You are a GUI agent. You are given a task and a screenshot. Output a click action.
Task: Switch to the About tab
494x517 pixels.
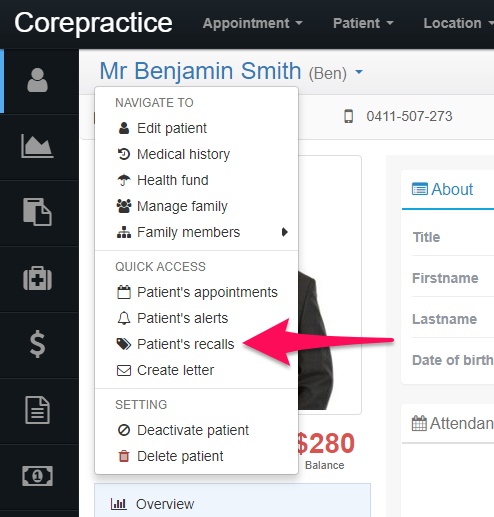click(443, 190)
